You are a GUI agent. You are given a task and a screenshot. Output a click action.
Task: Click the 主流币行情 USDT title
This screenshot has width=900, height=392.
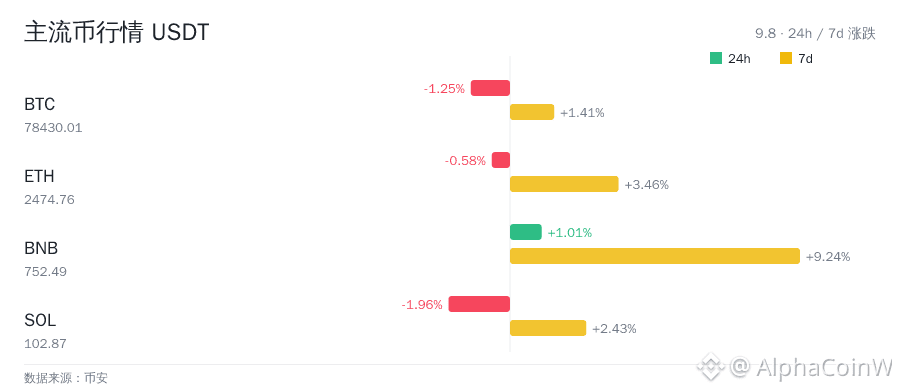click(x=117, y=33)
